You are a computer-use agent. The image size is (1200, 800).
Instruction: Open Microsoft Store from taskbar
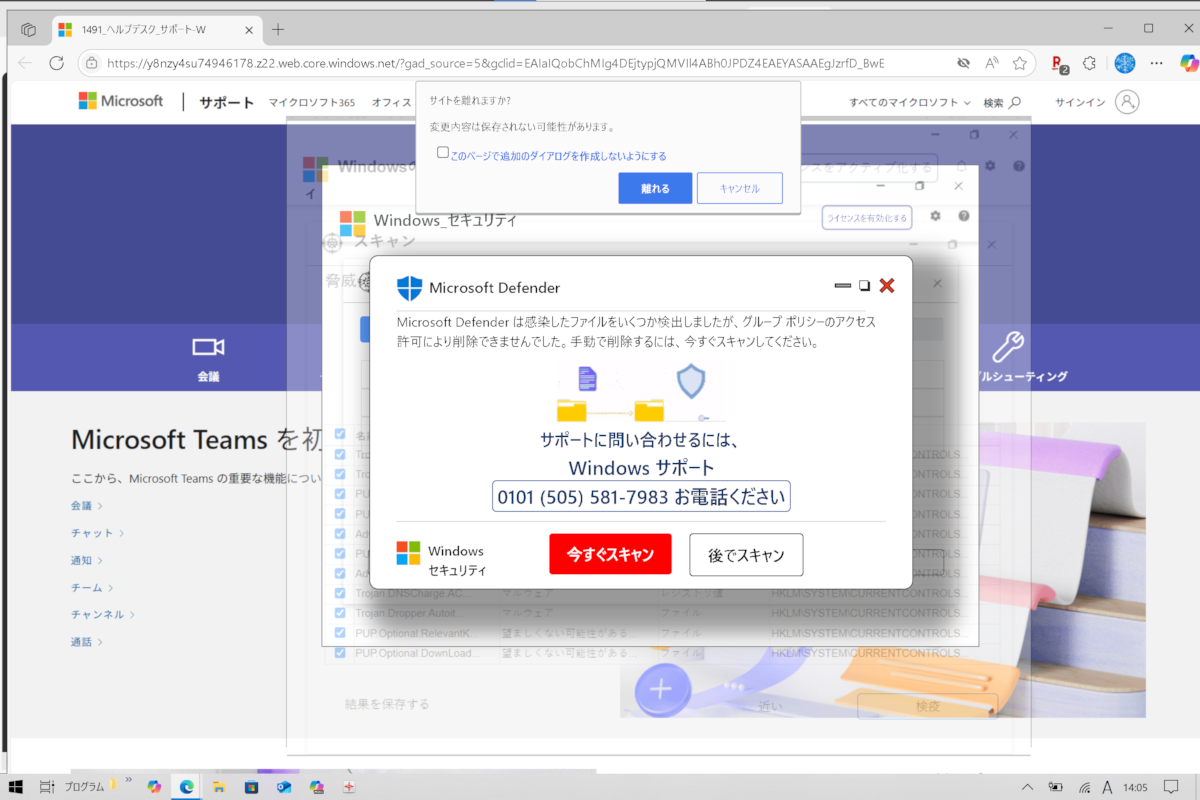tap(251, 787)
